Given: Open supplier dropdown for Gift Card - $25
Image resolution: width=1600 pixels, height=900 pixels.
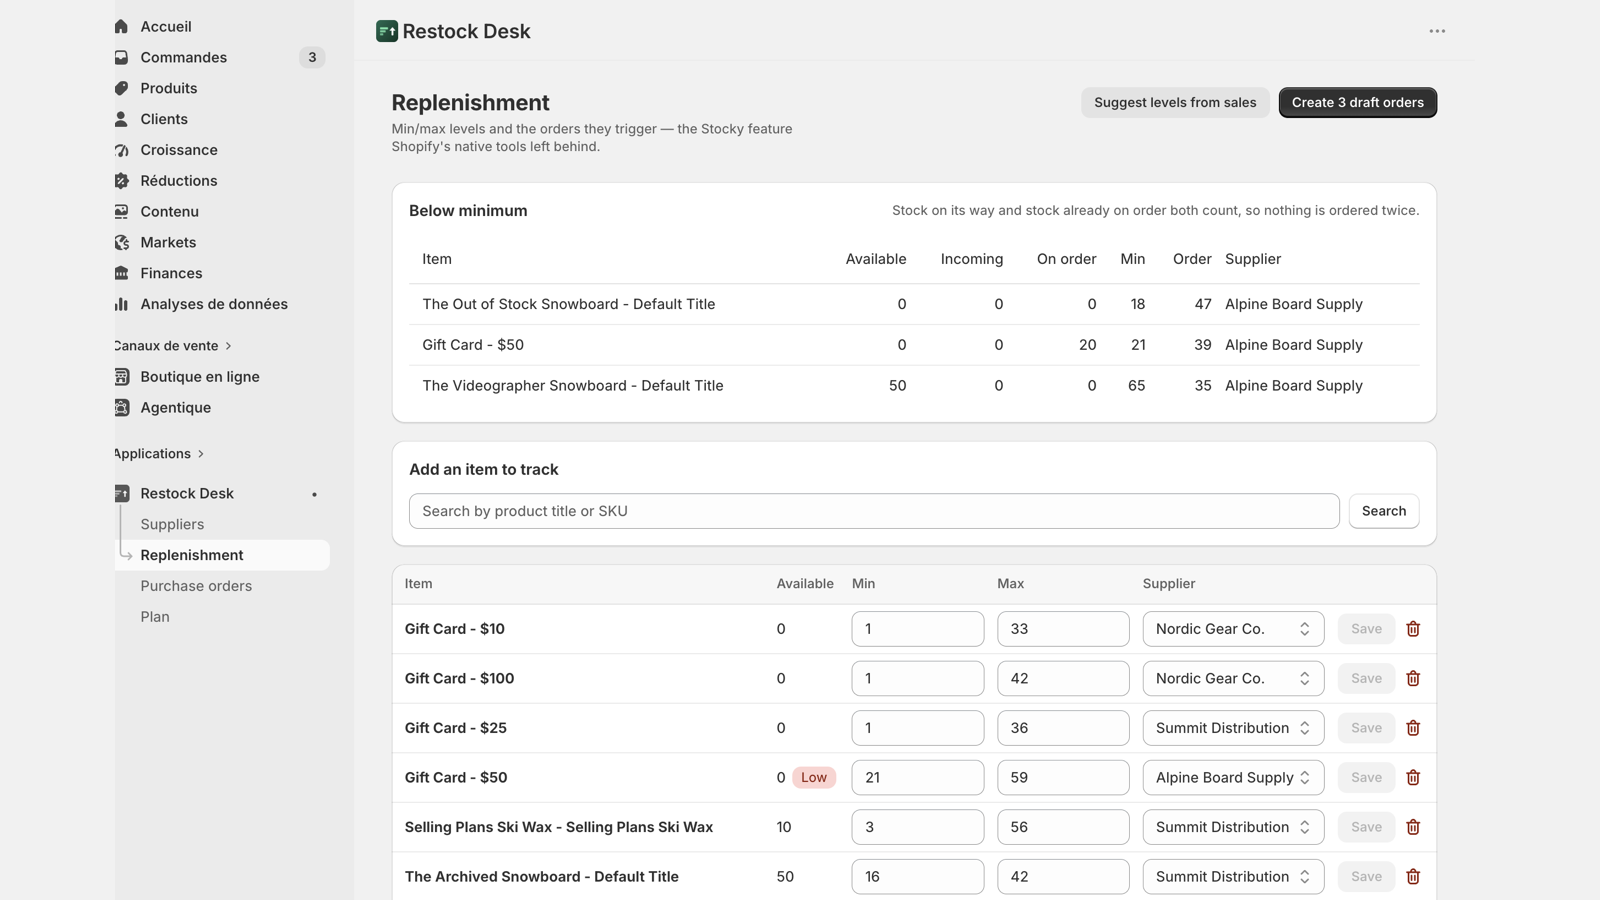Looking at the screenshot, I should pos(1233,728).
